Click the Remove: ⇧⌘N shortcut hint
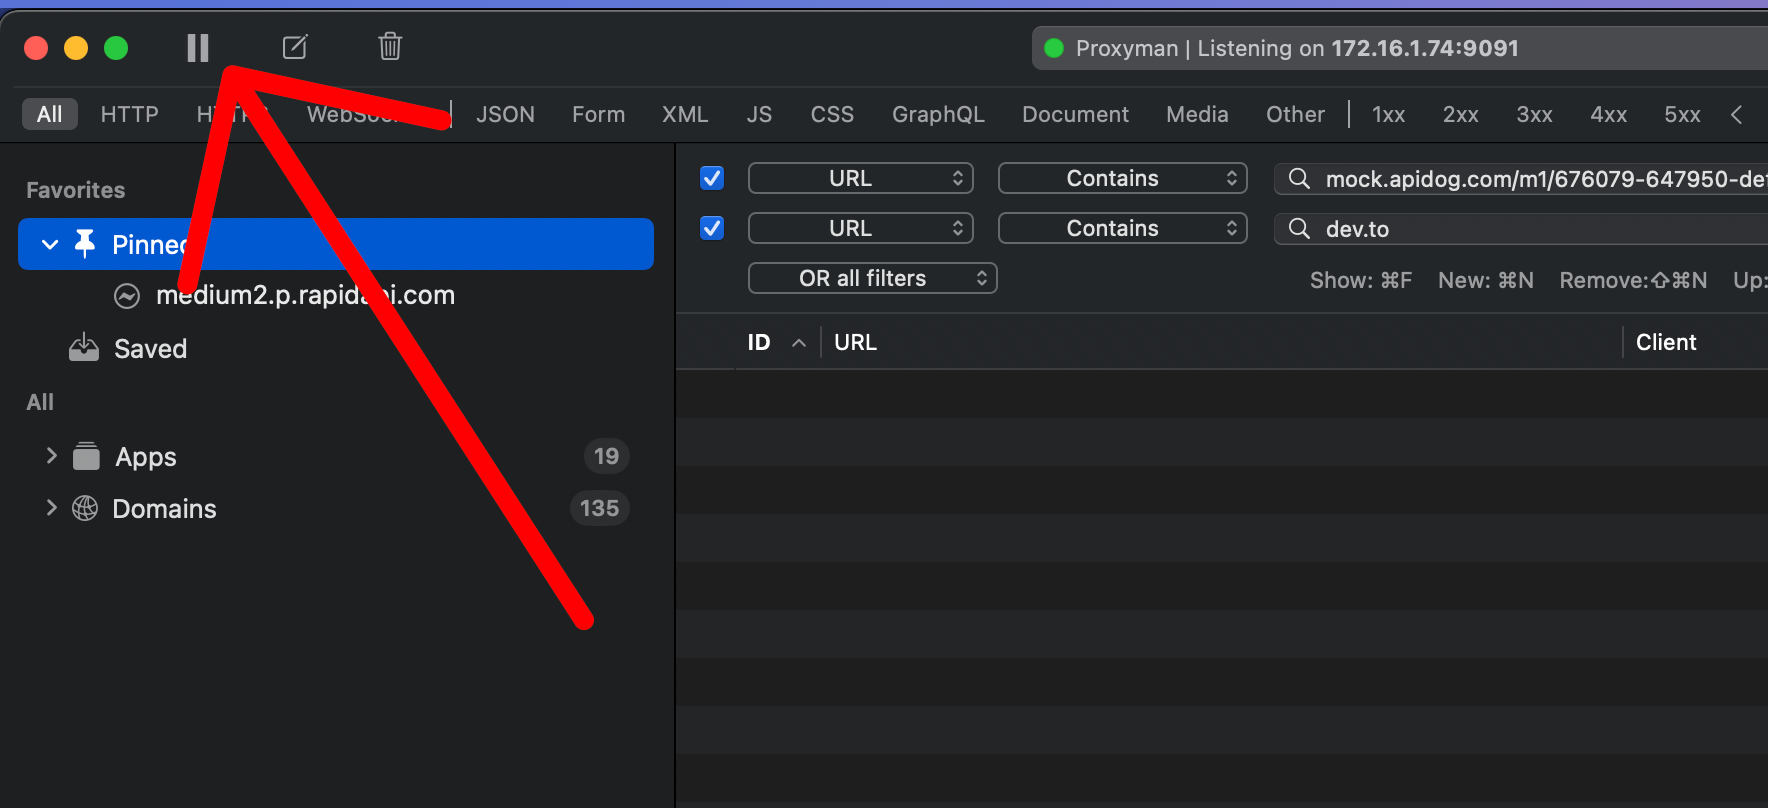Viewport: 1768px width, 808px height. (x=1633, y=280)
